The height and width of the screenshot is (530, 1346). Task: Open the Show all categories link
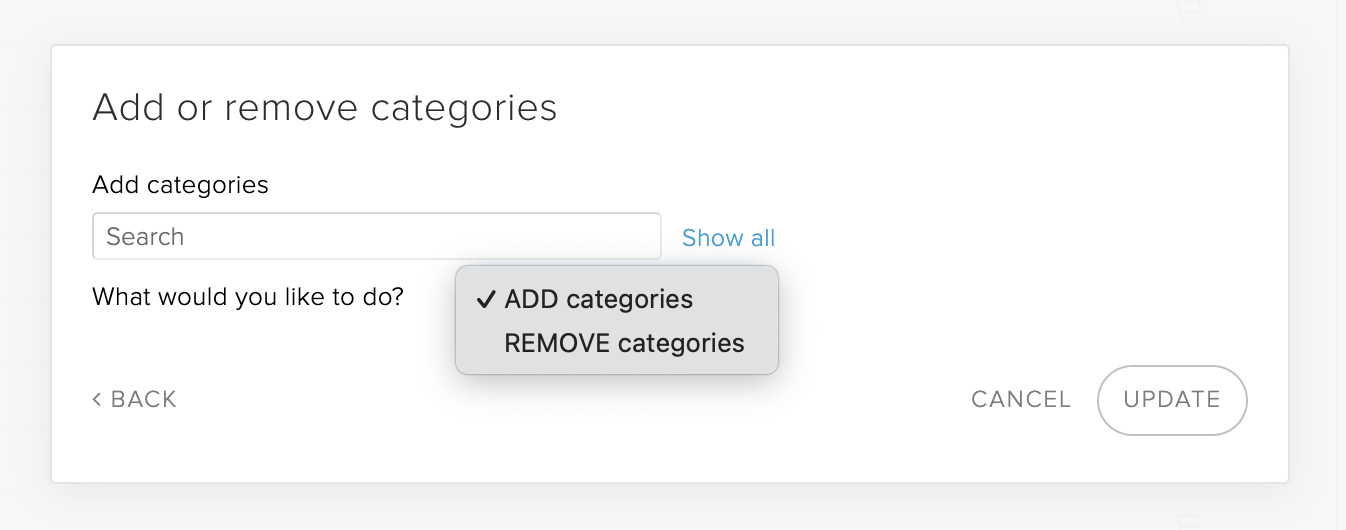click(728, 238)
